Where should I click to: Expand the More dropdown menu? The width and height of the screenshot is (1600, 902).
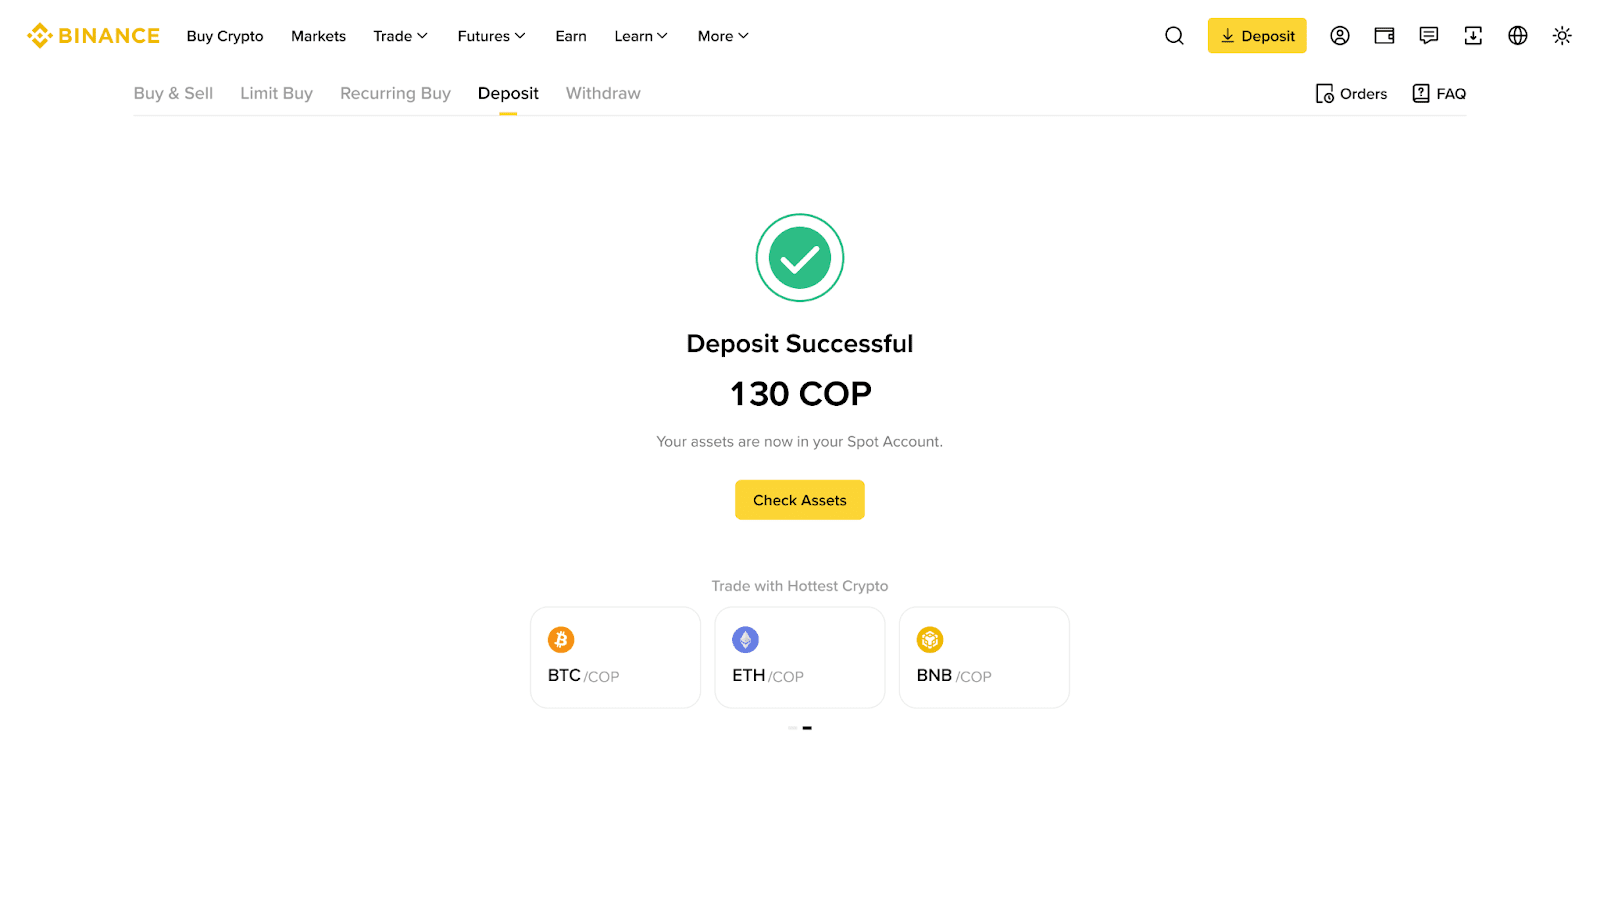(x=723, y=36)
